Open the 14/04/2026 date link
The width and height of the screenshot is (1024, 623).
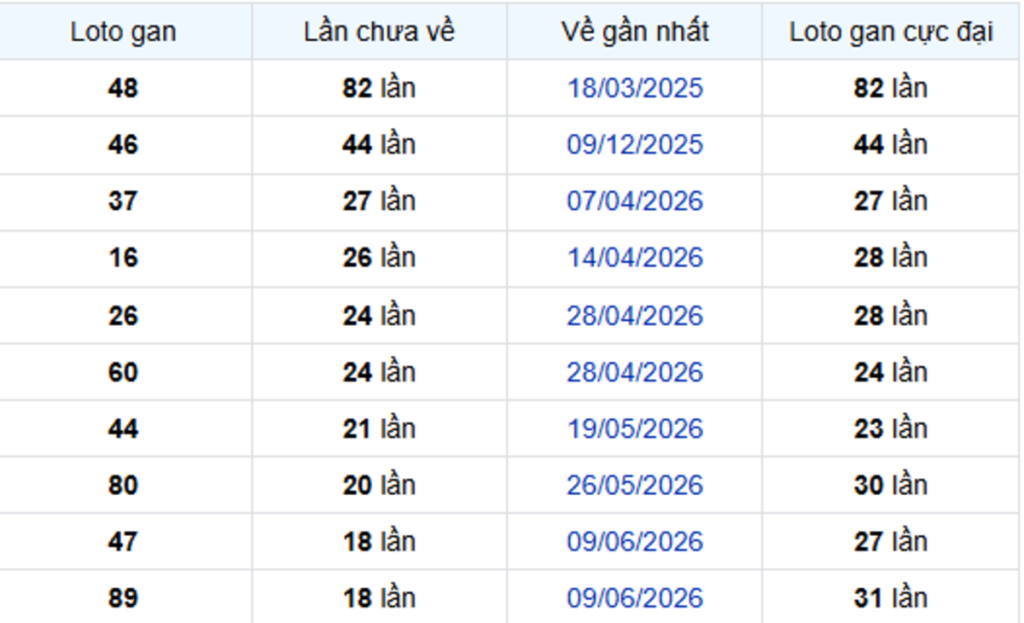click(635, 258)
